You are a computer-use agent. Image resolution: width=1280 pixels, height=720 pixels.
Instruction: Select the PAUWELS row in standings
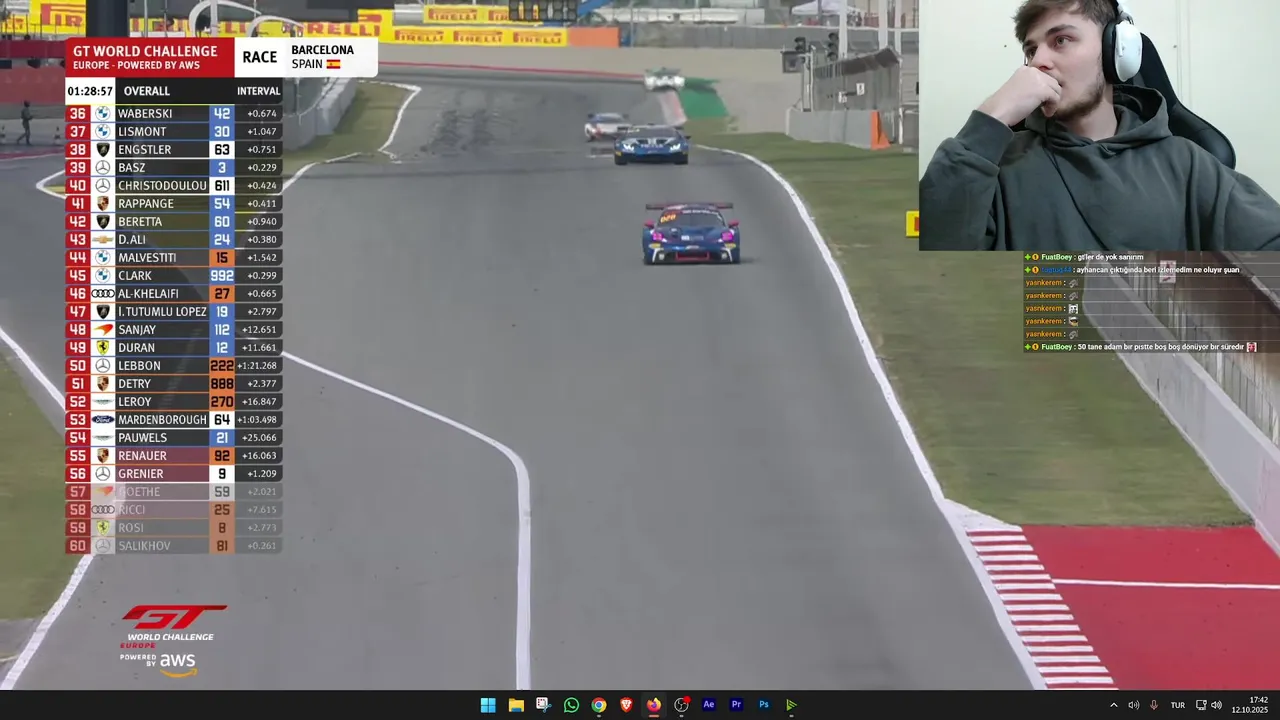tap(174, 437)
